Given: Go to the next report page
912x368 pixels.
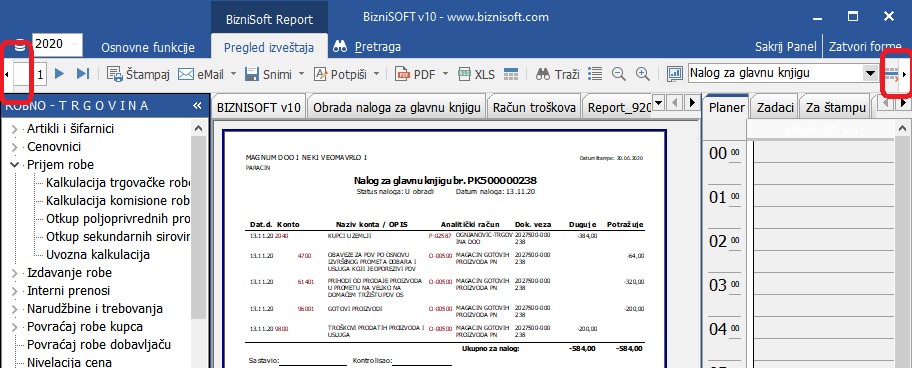Looking at the screenshot, I should 59,74.
